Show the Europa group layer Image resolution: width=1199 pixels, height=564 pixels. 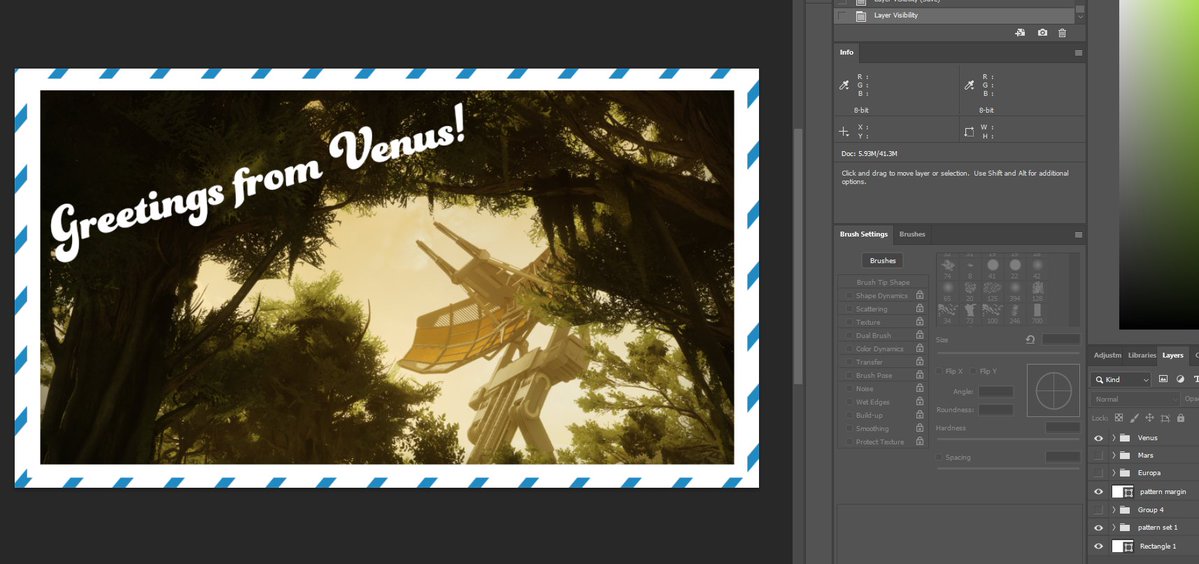point(1099,473)
